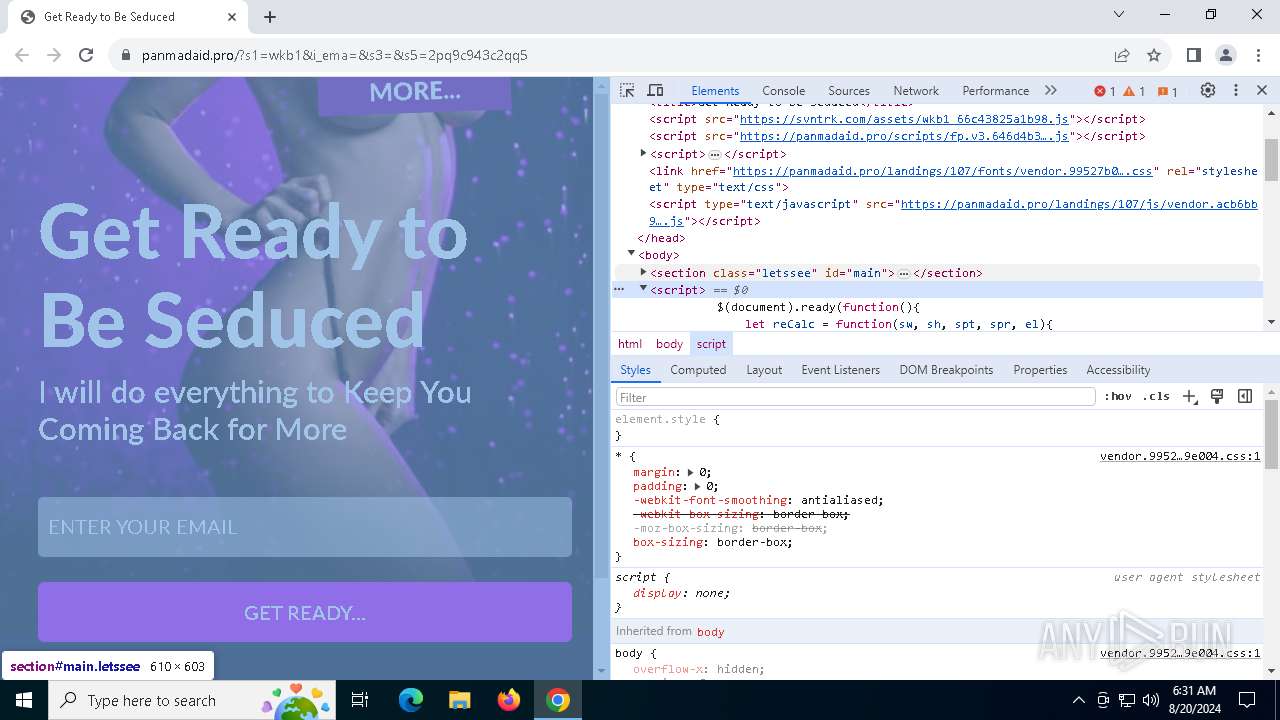Open the Properties tab

(1040, 369)
